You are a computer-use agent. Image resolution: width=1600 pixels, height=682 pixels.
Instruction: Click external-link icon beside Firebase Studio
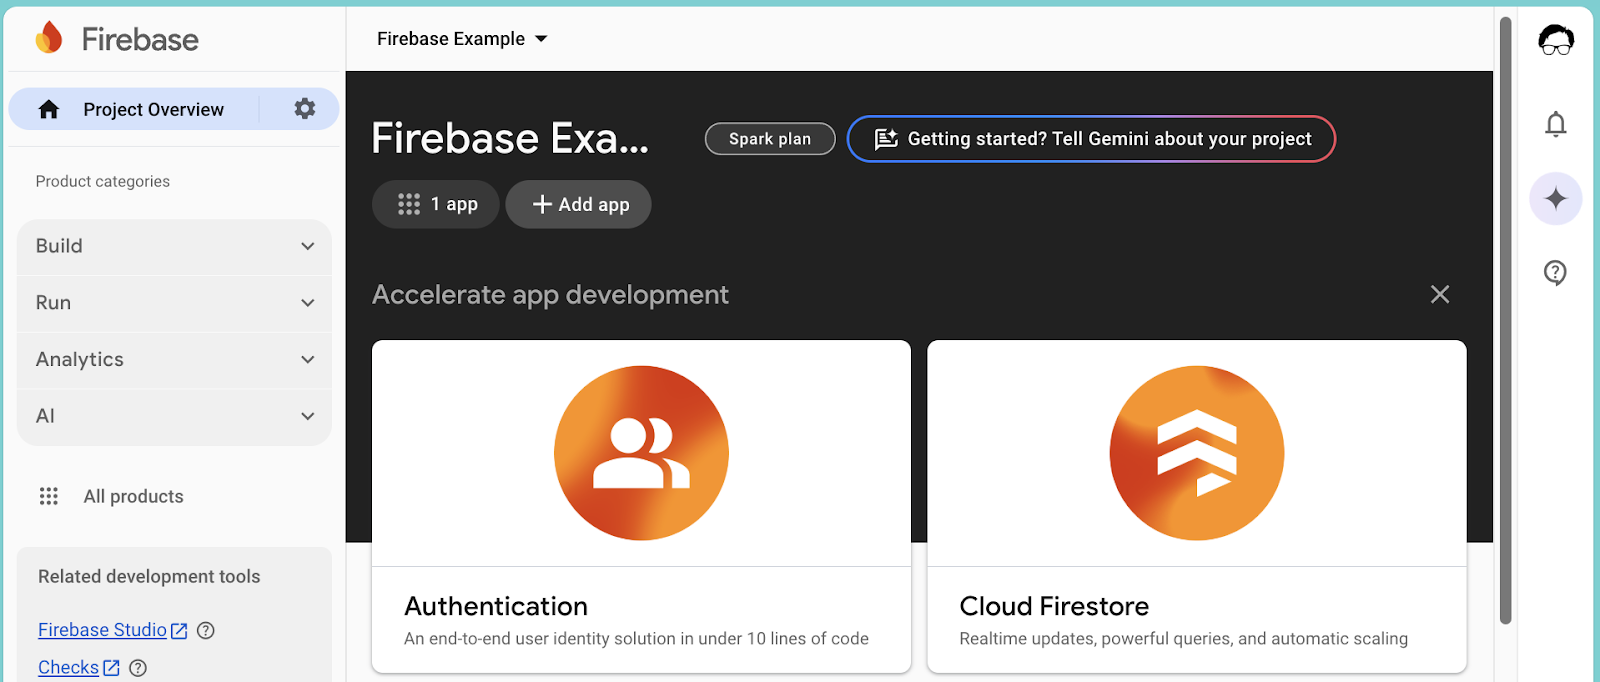(179, 631)
